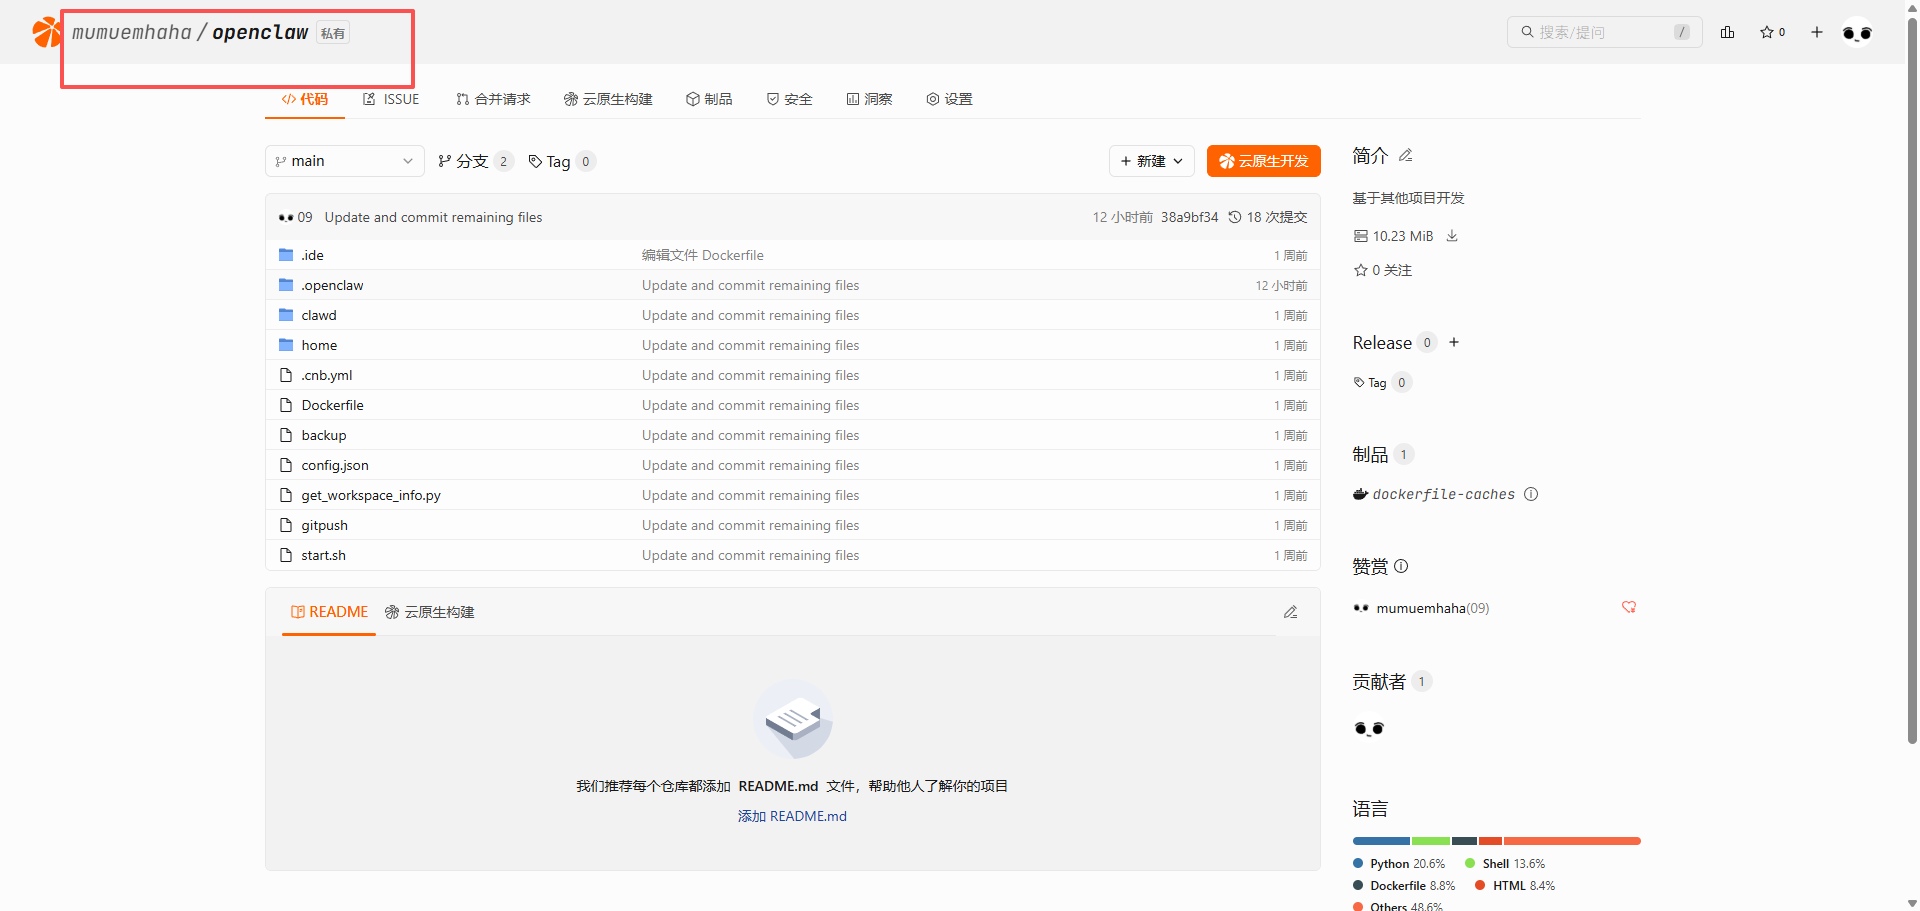Add a new Release with plus icon
Image resolution: width=1920 pixels, height=911 pixels.
point(1454,342)
